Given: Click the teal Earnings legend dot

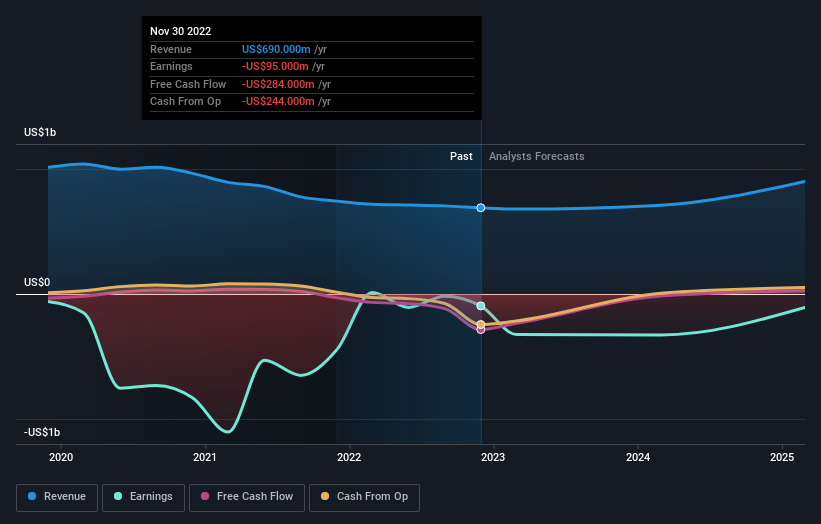Looking at the screenshot, I should click(x=118, y=496).
